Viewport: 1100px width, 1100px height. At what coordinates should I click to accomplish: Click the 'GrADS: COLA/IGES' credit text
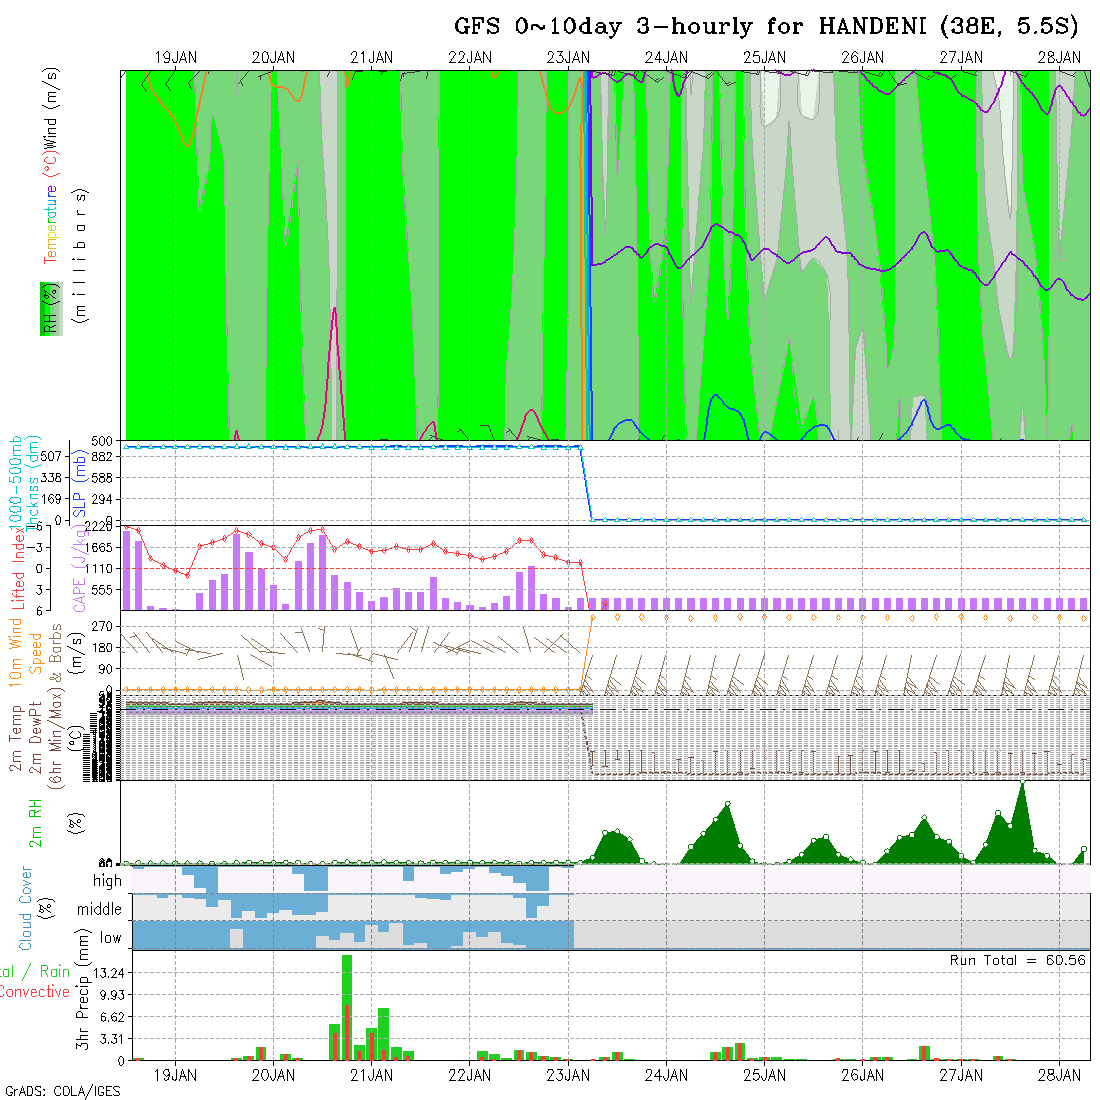(x=63, y=1091)
